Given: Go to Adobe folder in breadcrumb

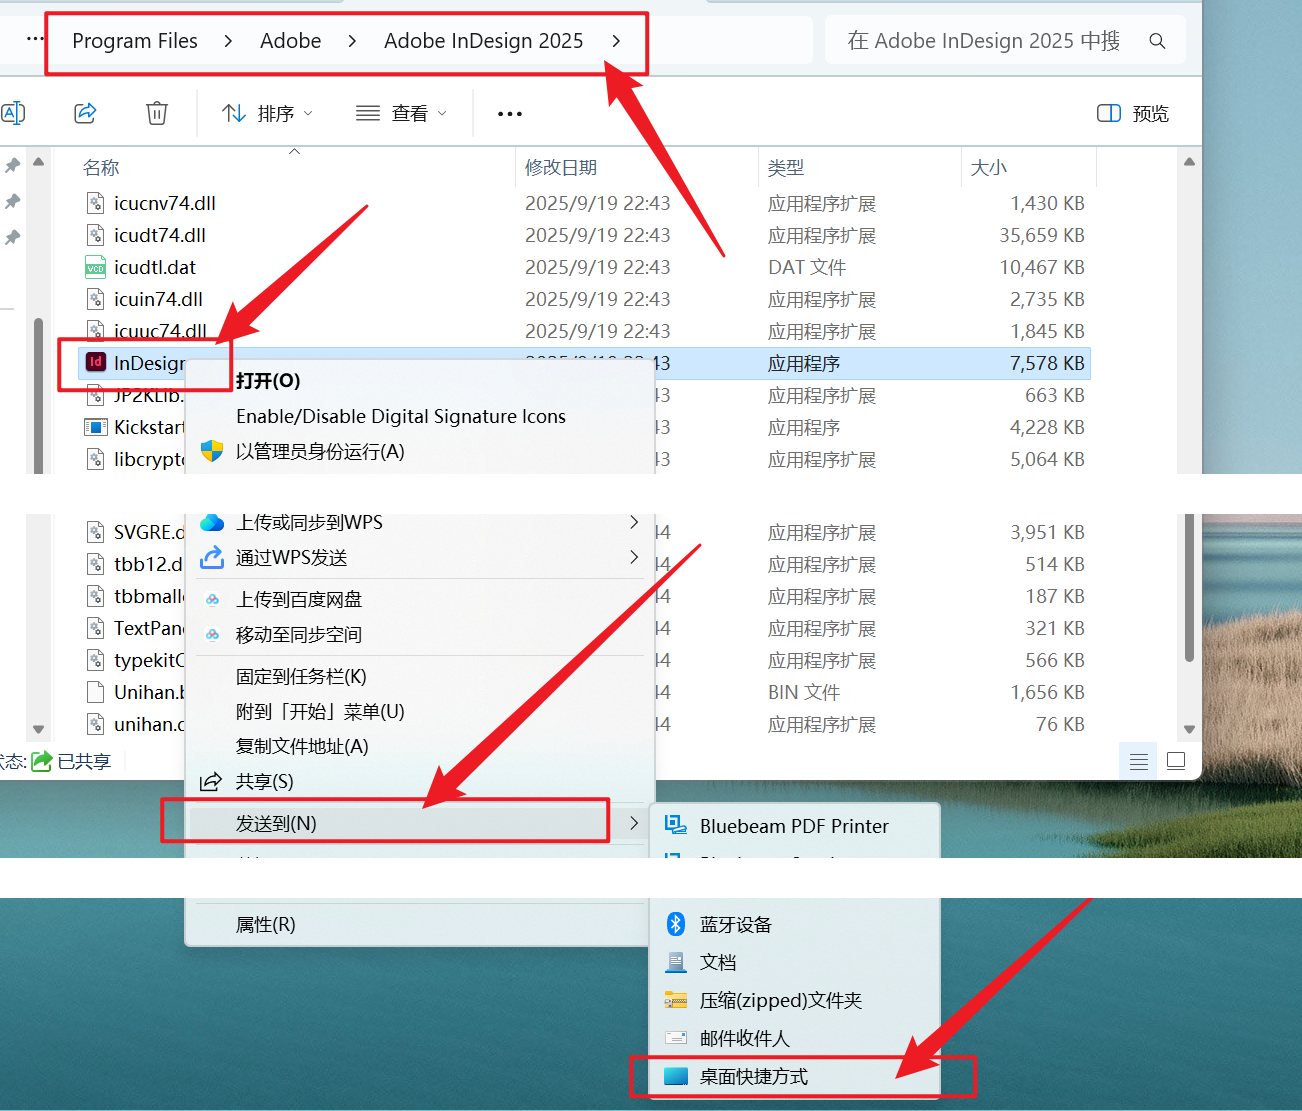Looking at the screenshot, I should click(x=291, y=41).
